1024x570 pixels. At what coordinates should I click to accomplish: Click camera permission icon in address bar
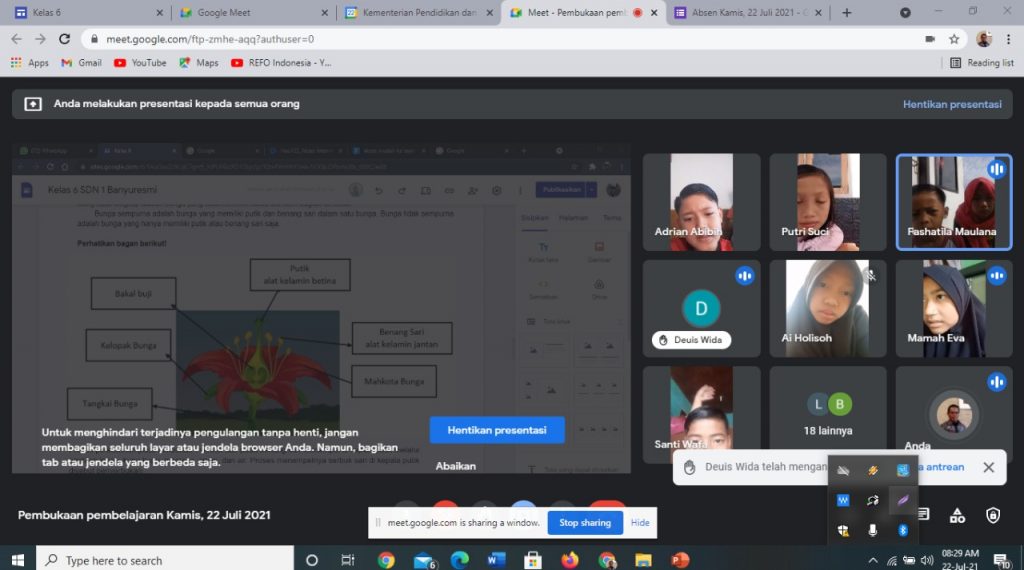pyautogui.click(x=930, y=39)
